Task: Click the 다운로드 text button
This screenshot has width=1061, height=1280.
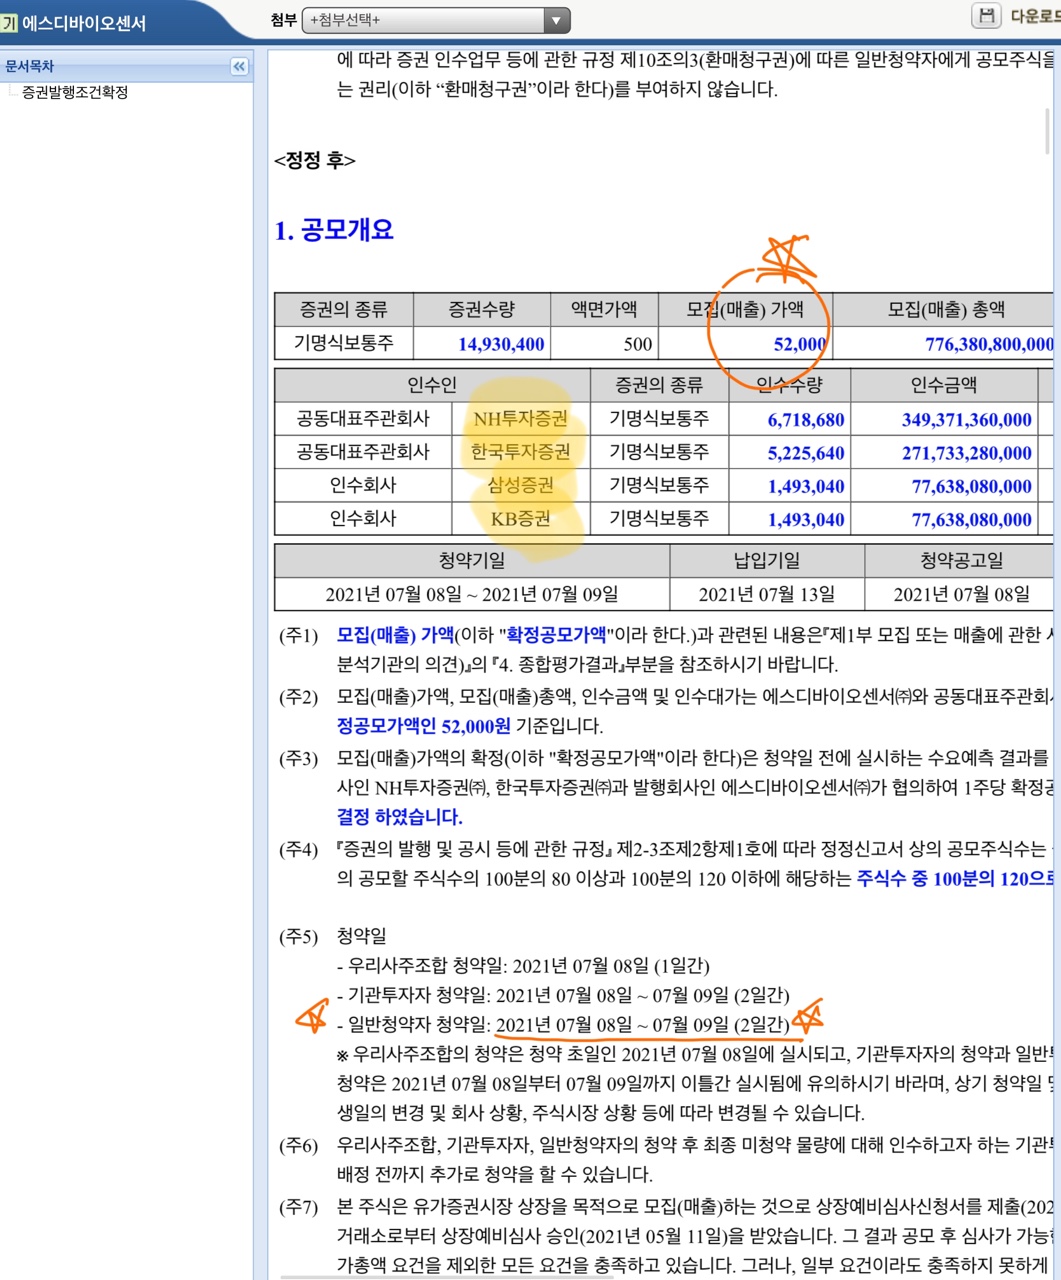Action: click(1035, 16)
